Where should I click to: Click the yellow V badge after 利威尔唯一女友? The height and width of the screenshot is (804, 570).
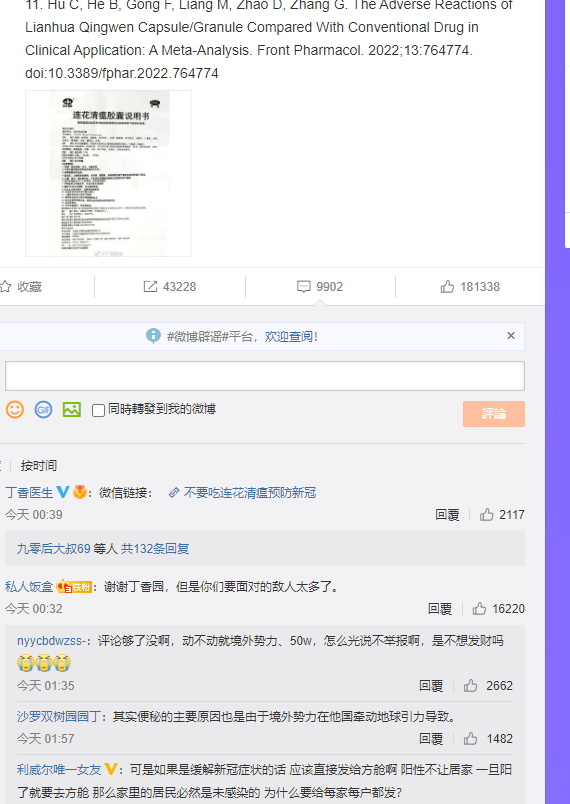pyautogui.click(x=110, y=769)
